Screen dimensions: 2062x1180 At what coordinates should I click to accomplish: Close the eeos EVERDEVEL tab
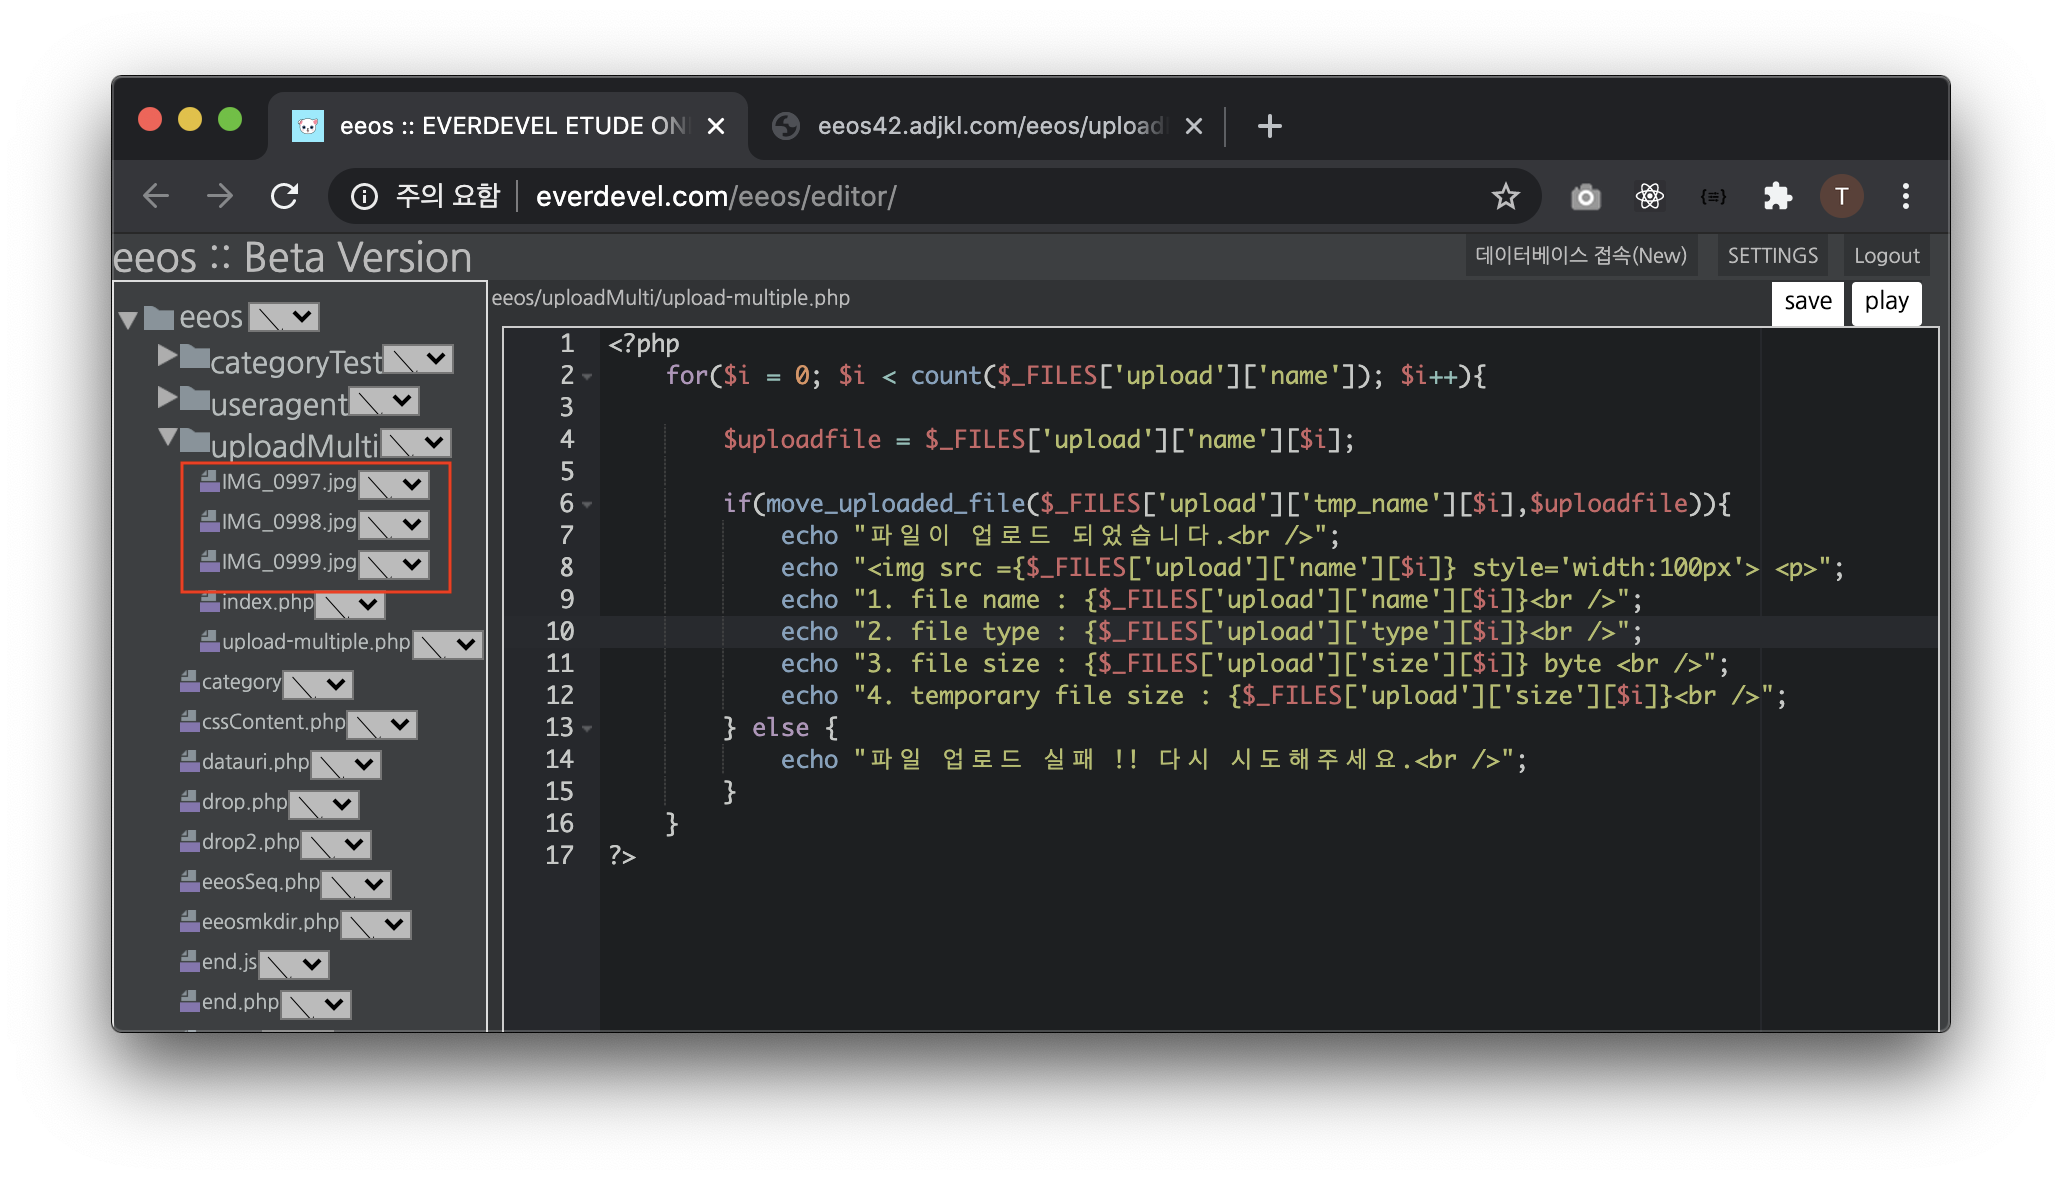coord(716,126)
